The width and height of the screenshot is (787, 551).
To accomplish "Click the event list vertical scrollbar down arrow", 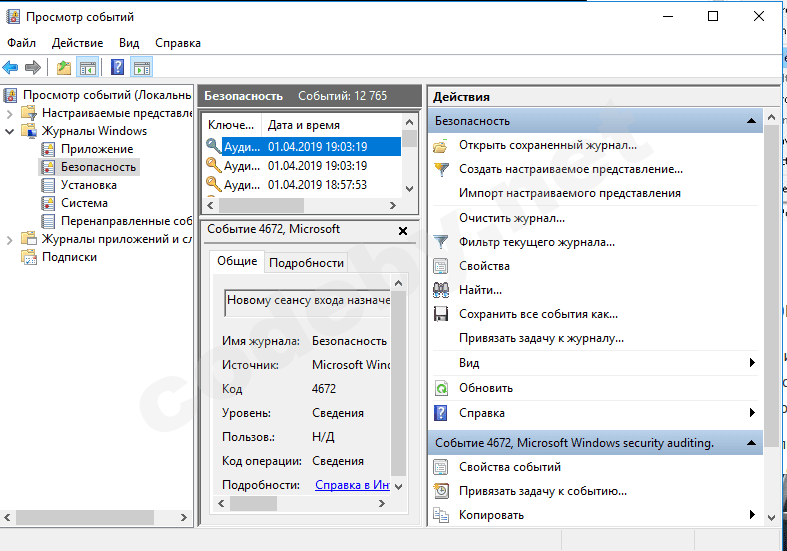I will click(x=410, y=189).
